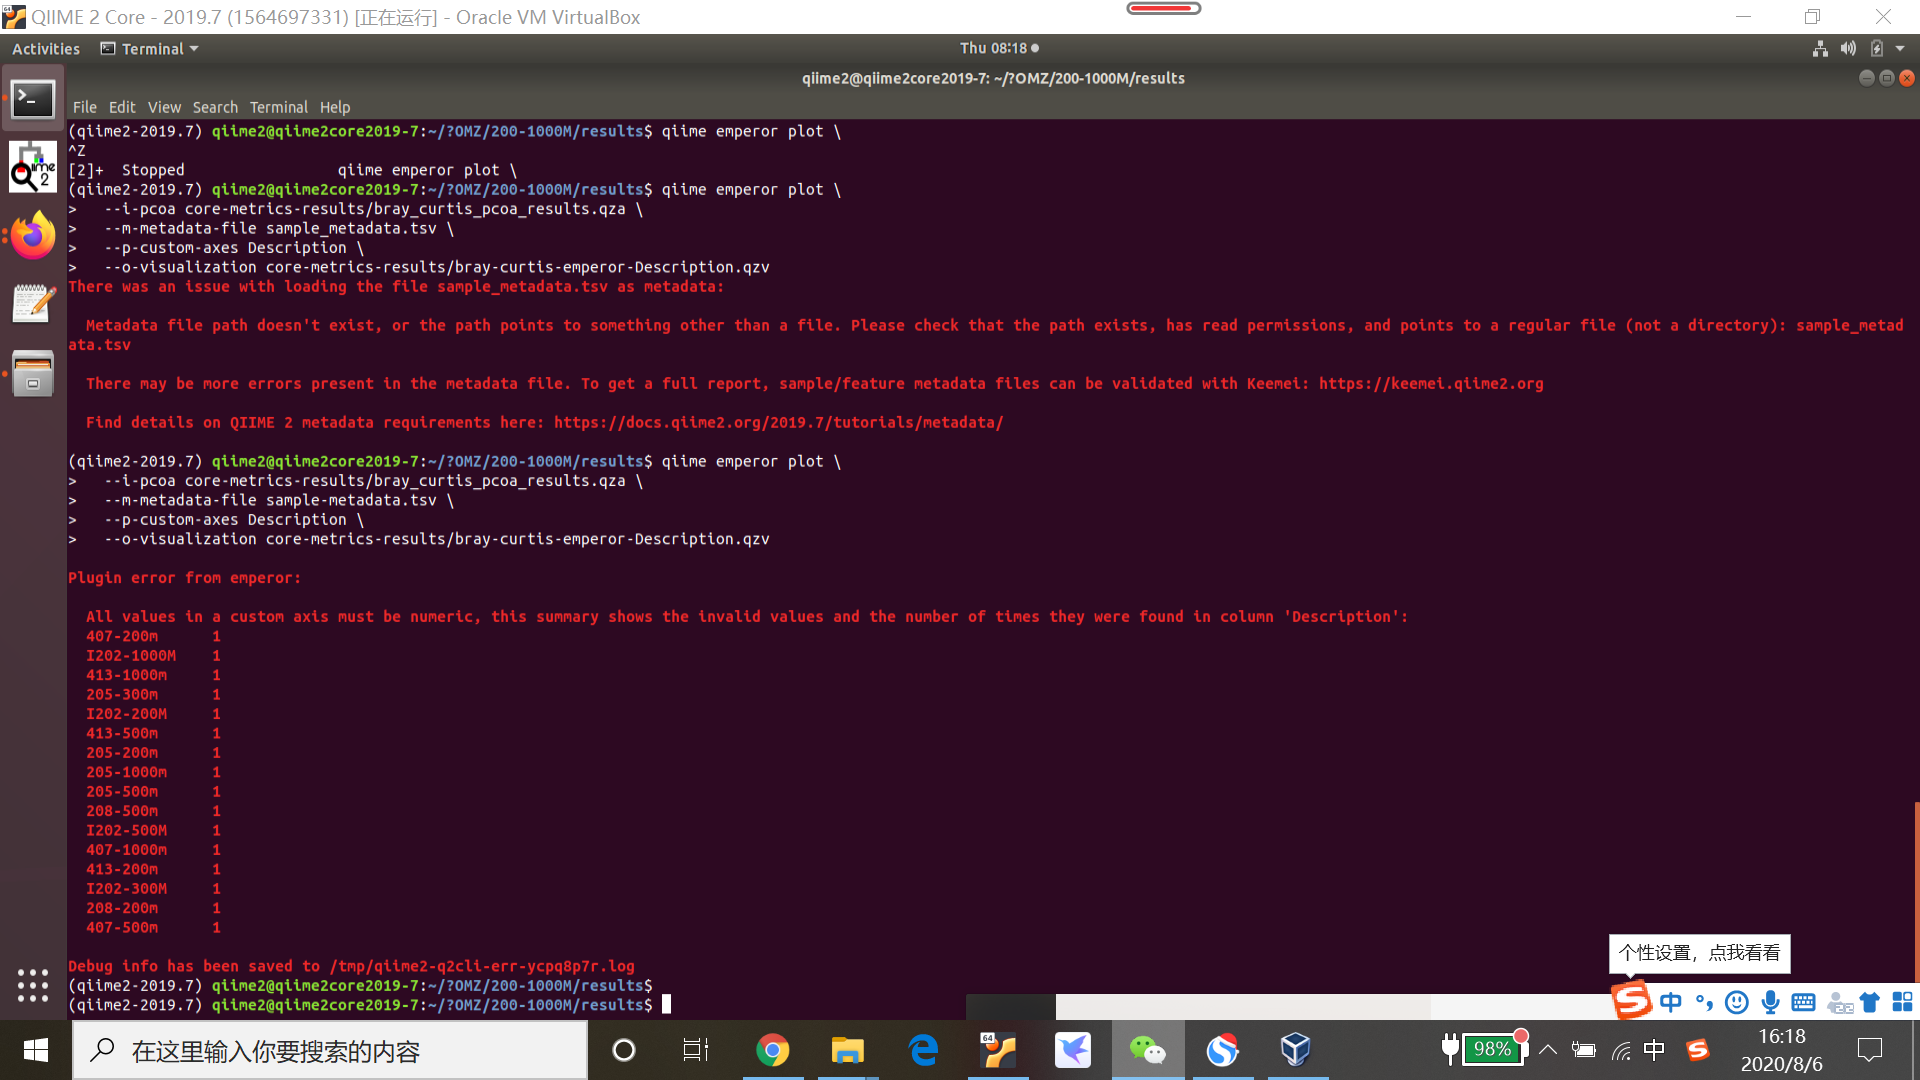This screenshot has height=1080, width=1920.
Task: Open the blue bird app in taskbar
Action: point(1073,1050)
